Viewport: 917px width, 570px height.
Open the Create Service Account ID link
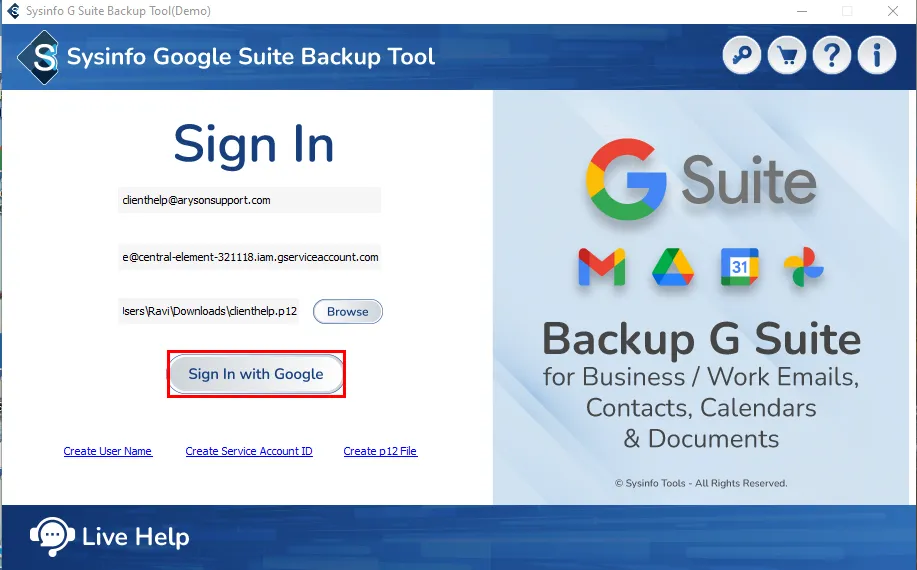click(x=249, y=451)
